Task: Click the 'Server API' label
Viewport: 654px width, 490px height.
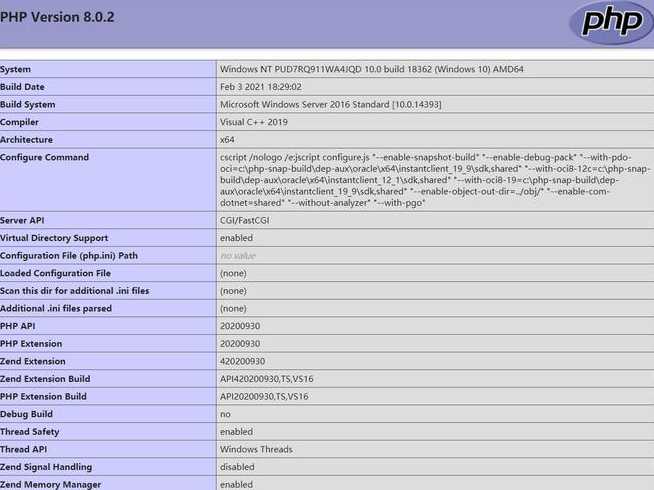Action: 22,220
